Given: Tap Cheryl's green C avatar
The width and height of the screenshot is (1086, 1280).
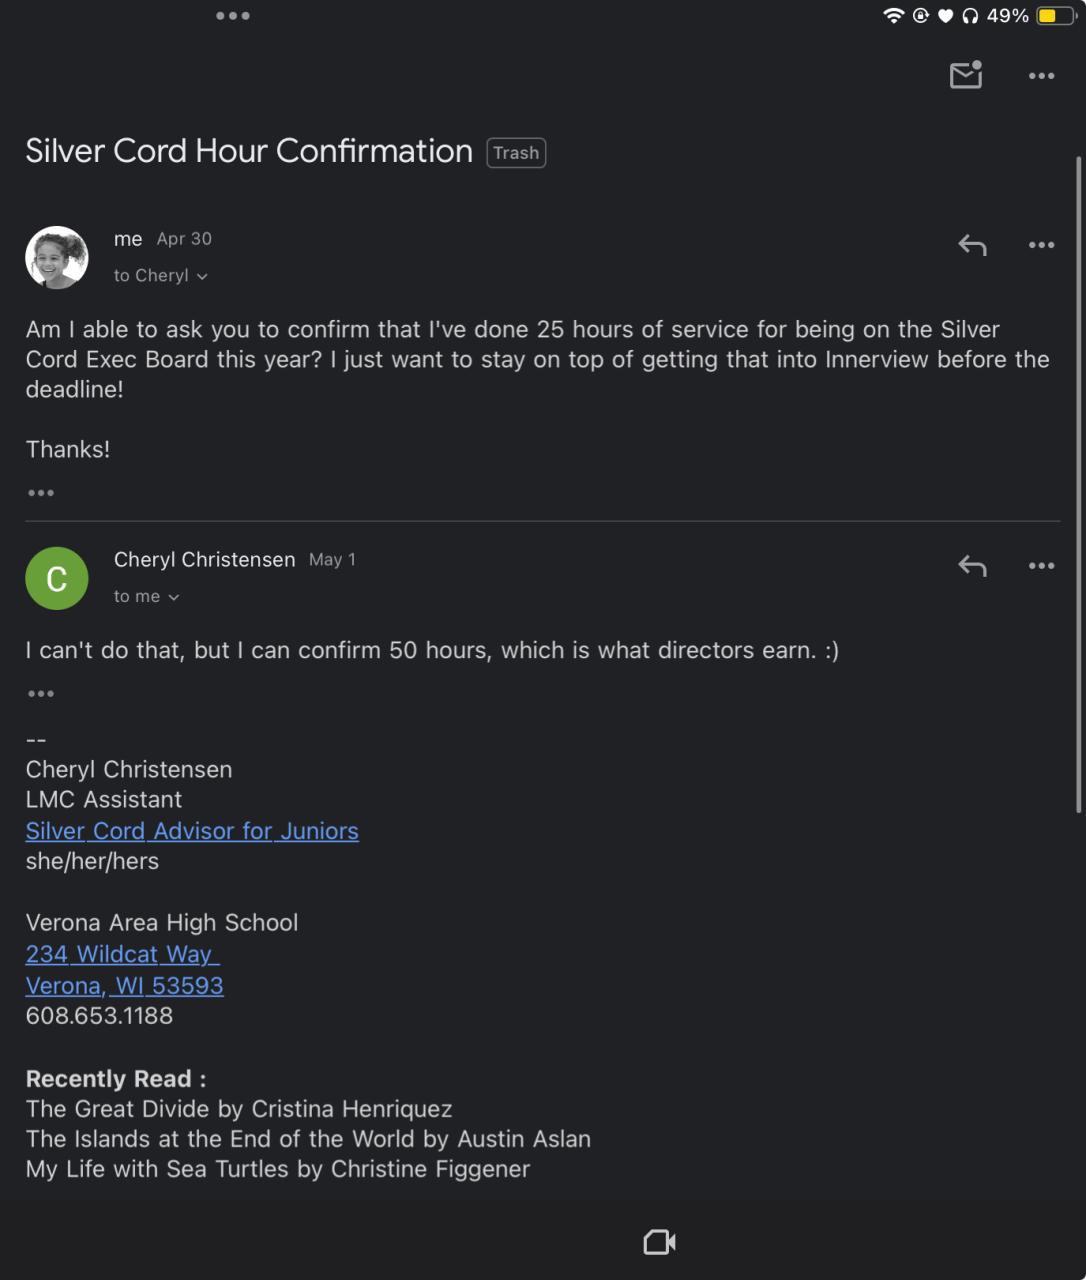Looking at the screenshot, I should point(57,578).
